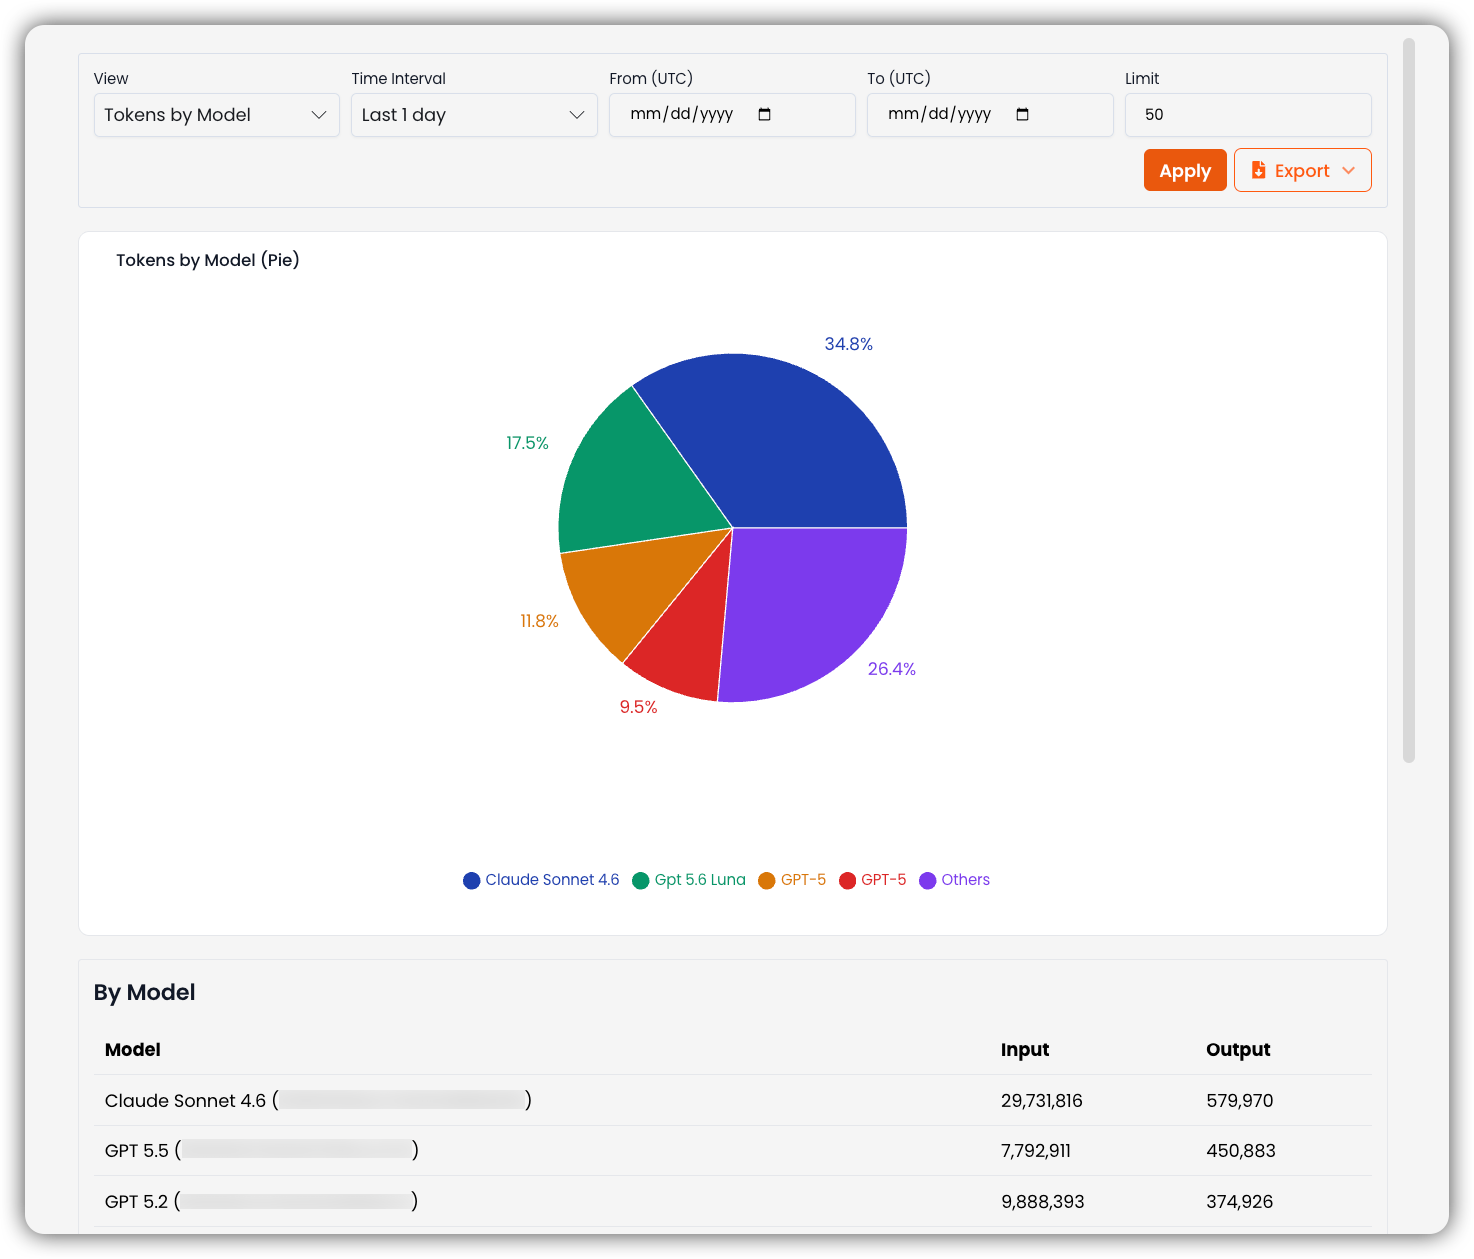
Task: Click the vertical scrollbar thumb
Action: [1409, 400]
